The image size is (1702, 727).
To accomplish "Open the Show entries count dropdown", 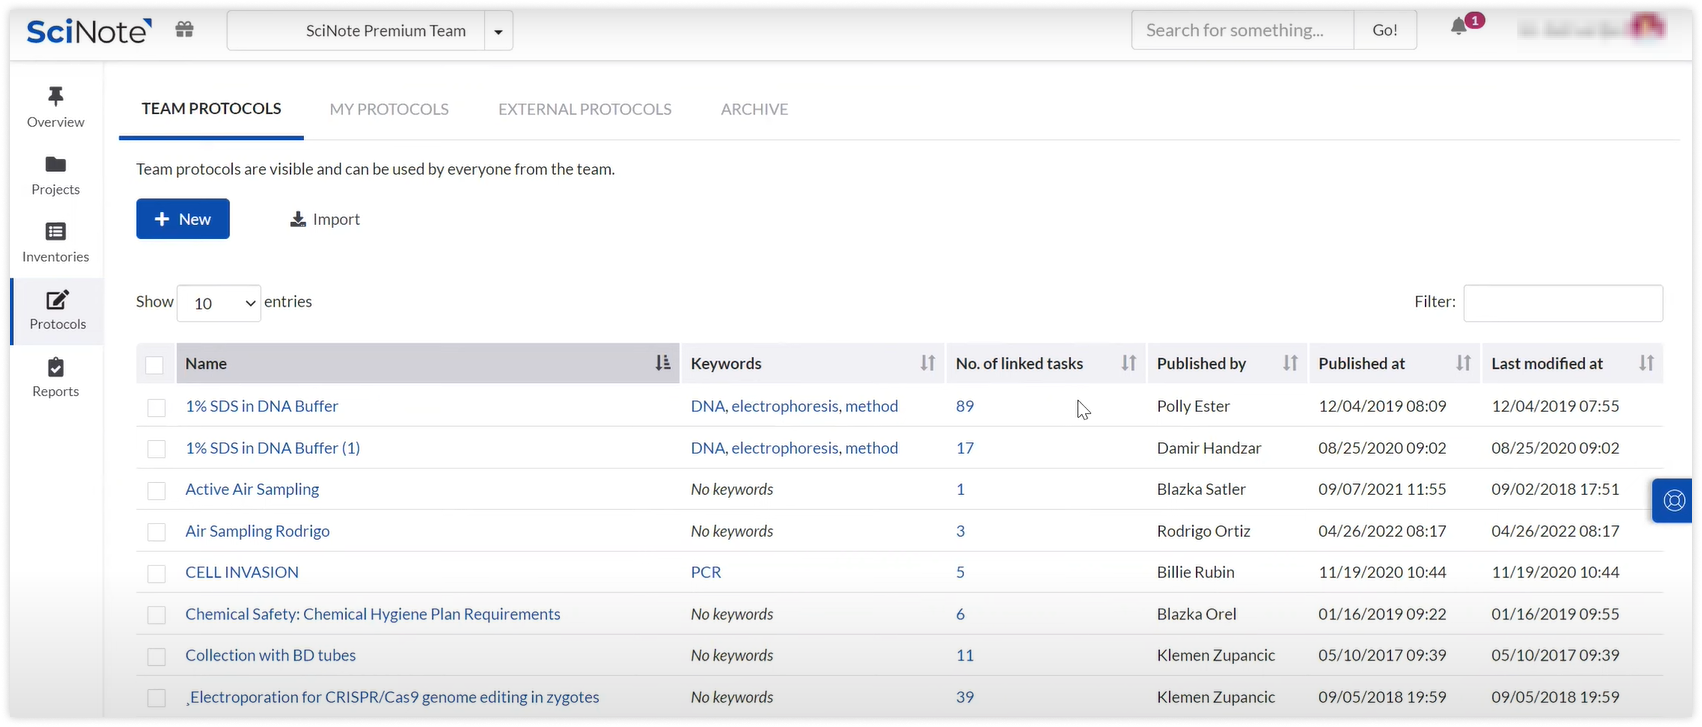I will pos(219,303).
